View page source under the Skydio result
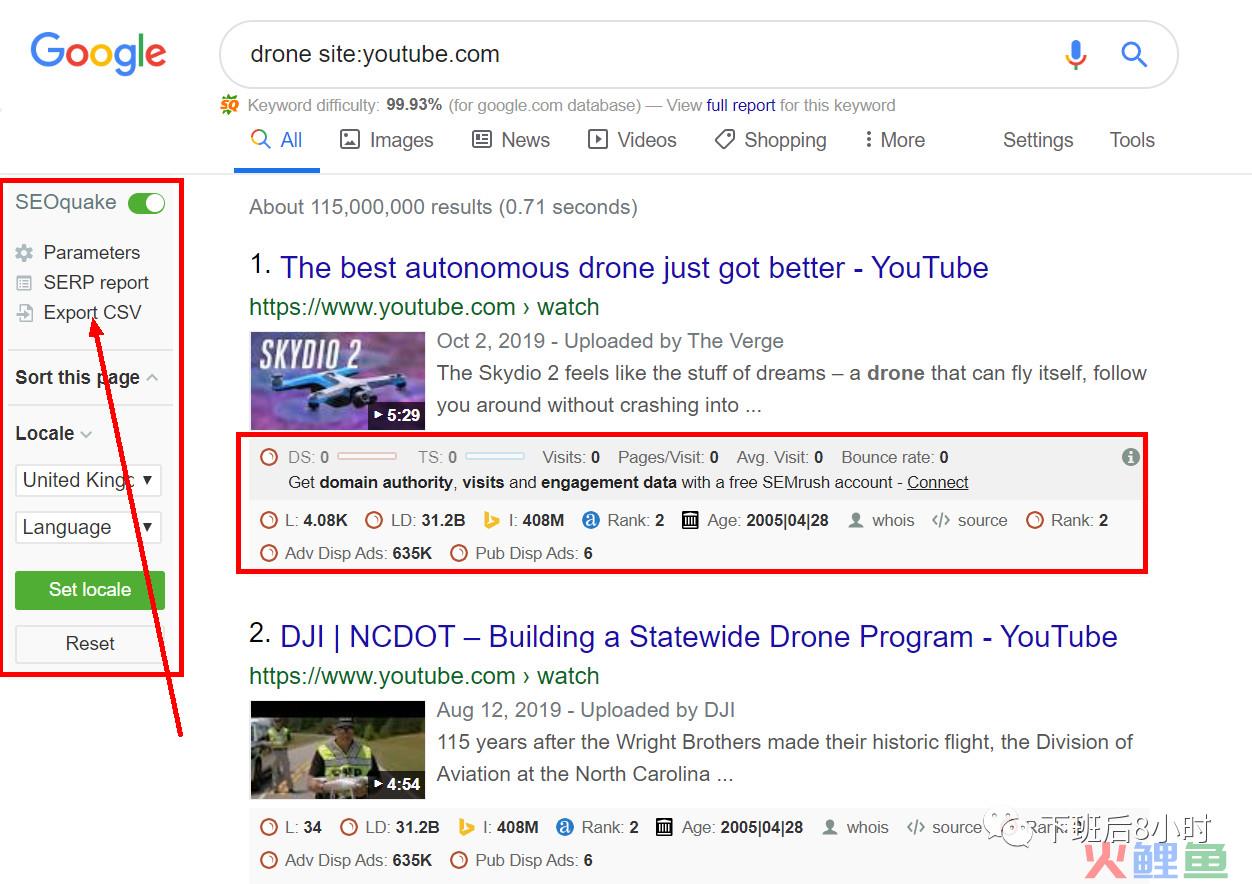The height and width of the screenshot is (884, 1252). pyautogui.click(x=969, y=520)
